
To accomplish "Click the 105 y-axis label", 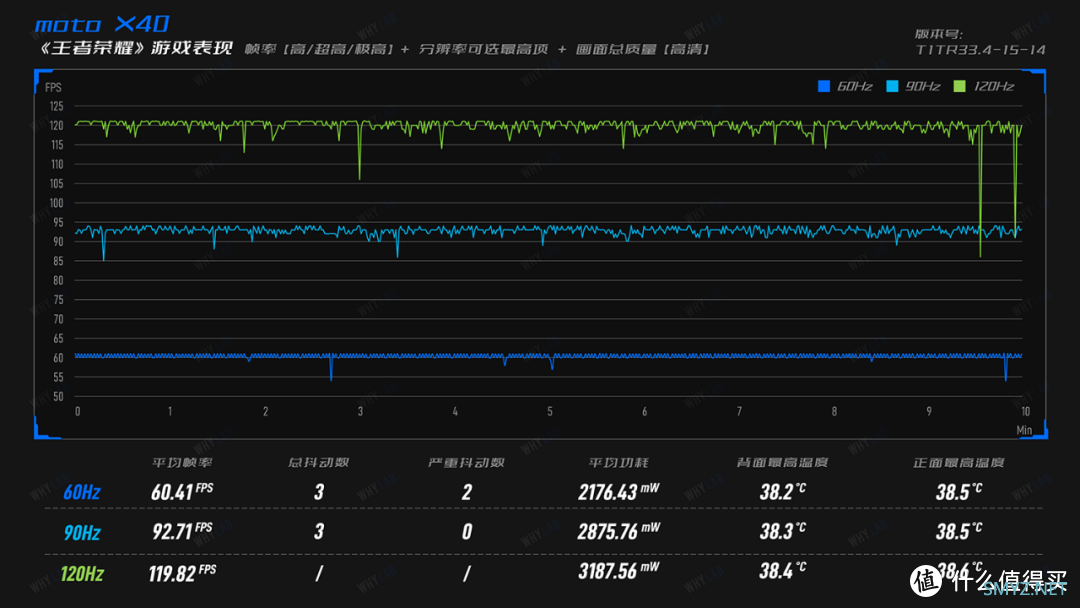I will [56, 184].
